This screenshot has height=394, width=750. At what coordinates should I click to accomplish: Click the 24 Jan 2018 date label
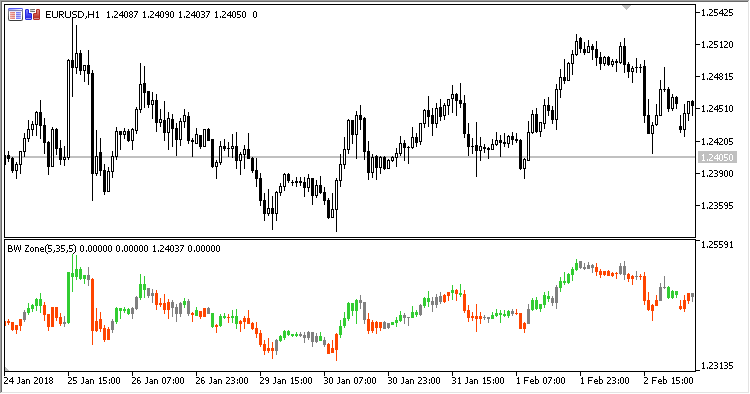pyautogui.click(x=29, y=381)
